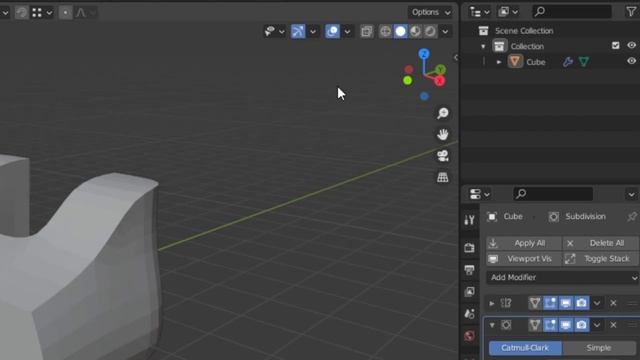Open properties panel options dropdown arrow
Viewport: 640px width, 360px height.
(631, 194)
